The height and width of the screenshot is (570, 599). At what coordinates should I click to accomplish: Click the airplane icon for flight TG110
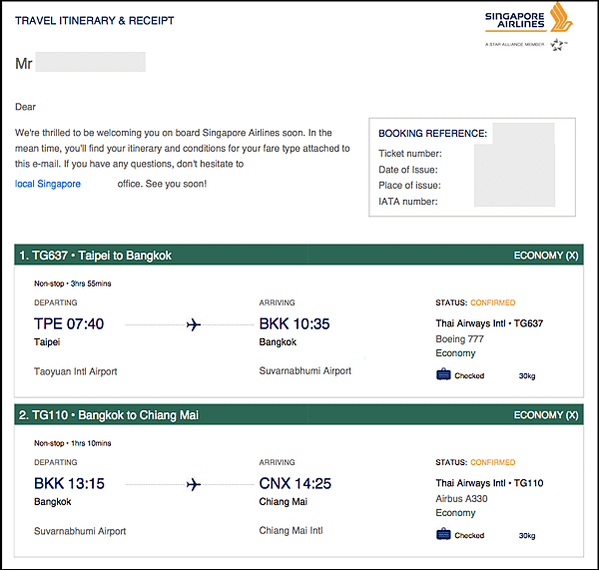[x=193, y=484]
